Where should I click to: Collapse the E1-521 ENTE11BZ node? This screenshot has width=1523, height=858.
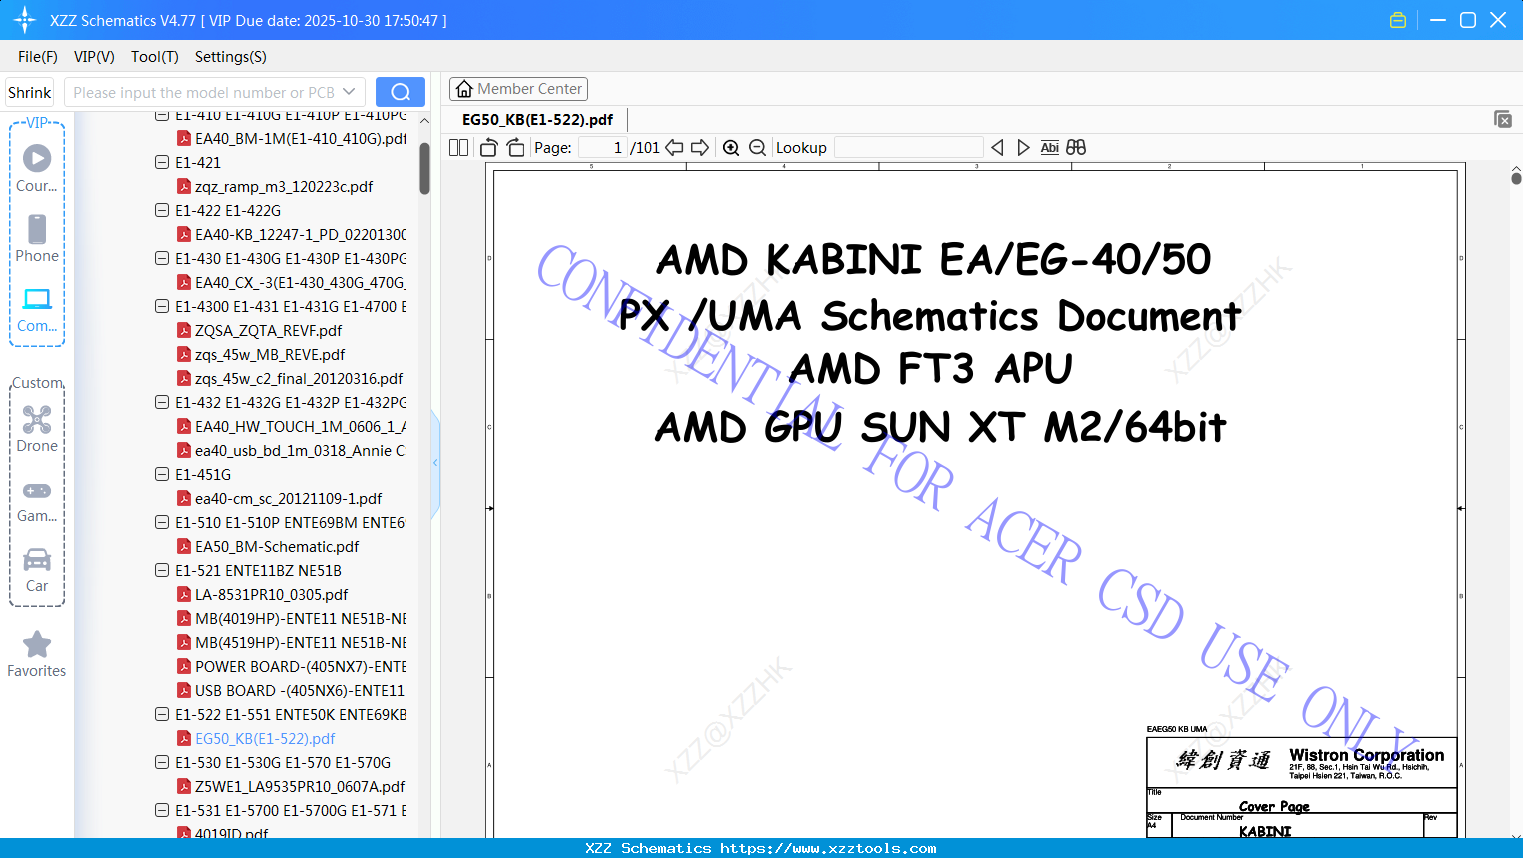(x=162, y=570)
